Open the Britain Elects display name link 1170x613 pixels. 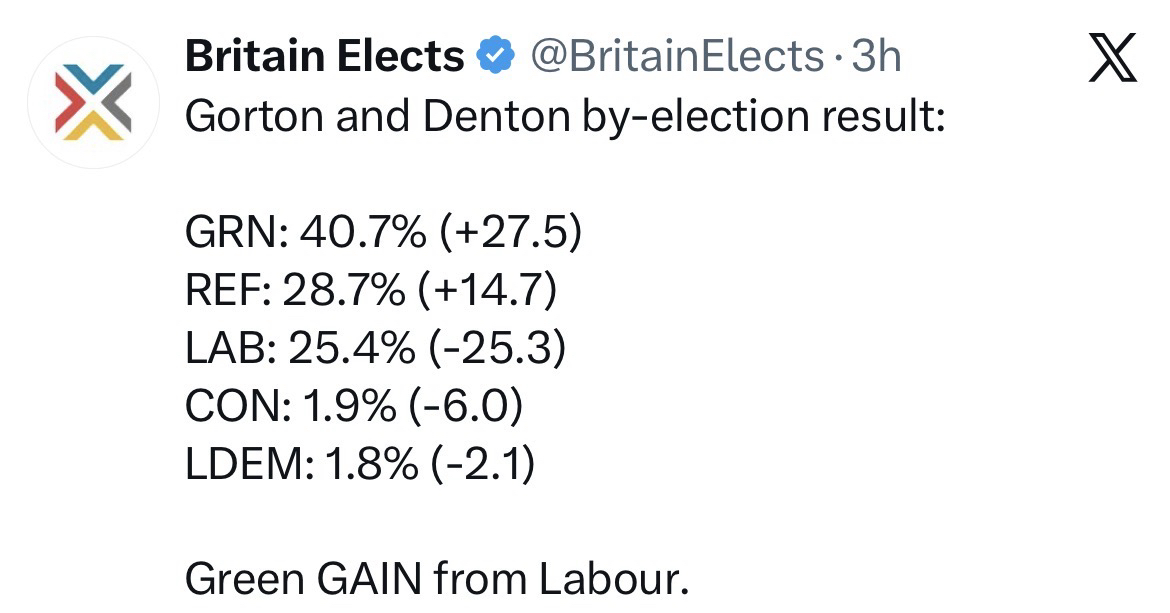pyautogui.click(x=325, y=57)
